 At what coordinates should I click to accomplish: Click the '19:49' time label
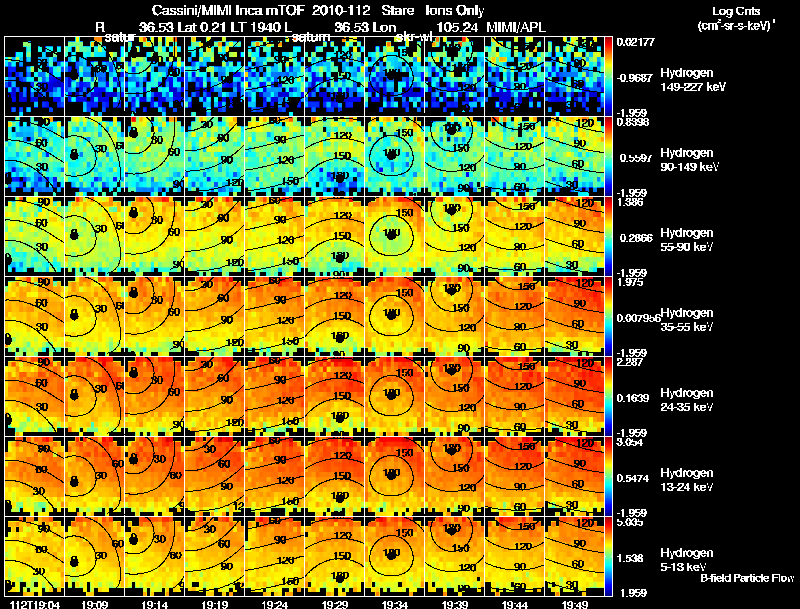pos(575,604)
